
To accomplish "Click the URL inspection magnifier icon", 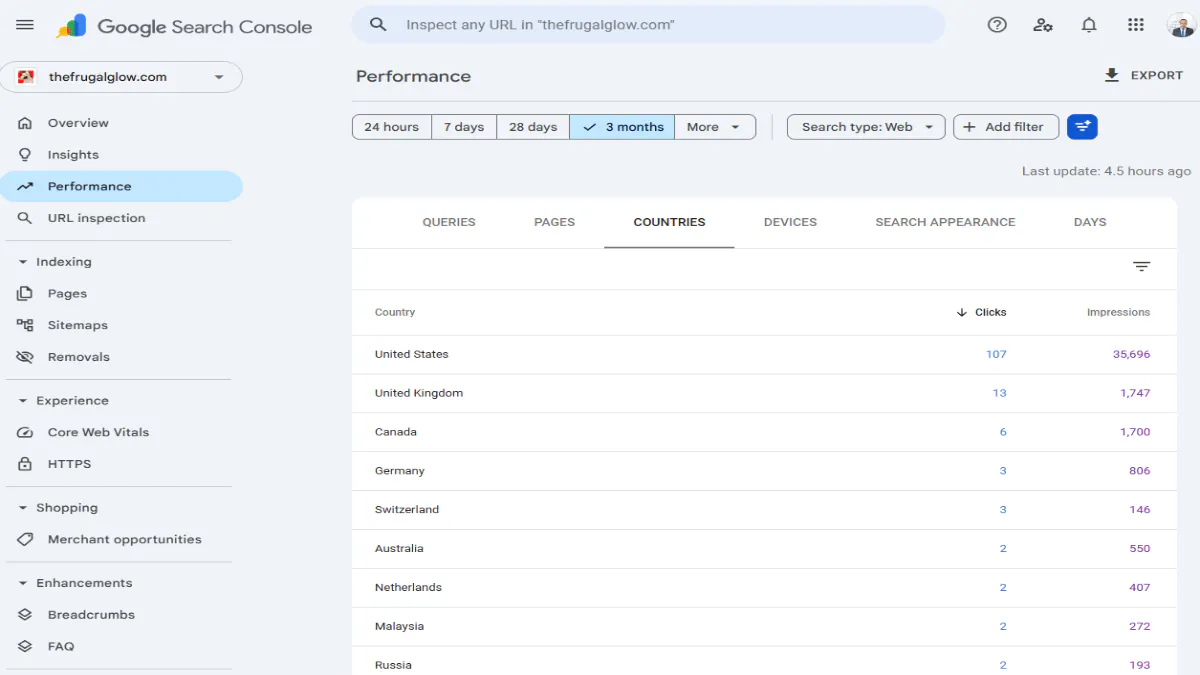I will click(25, 218).
